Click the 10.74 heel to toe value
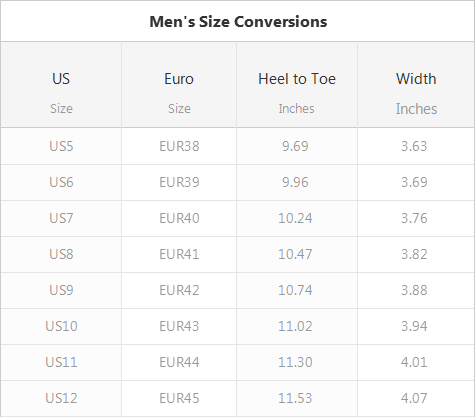Image resolution: width=475 pixels, height=417 pixels. 295,290
